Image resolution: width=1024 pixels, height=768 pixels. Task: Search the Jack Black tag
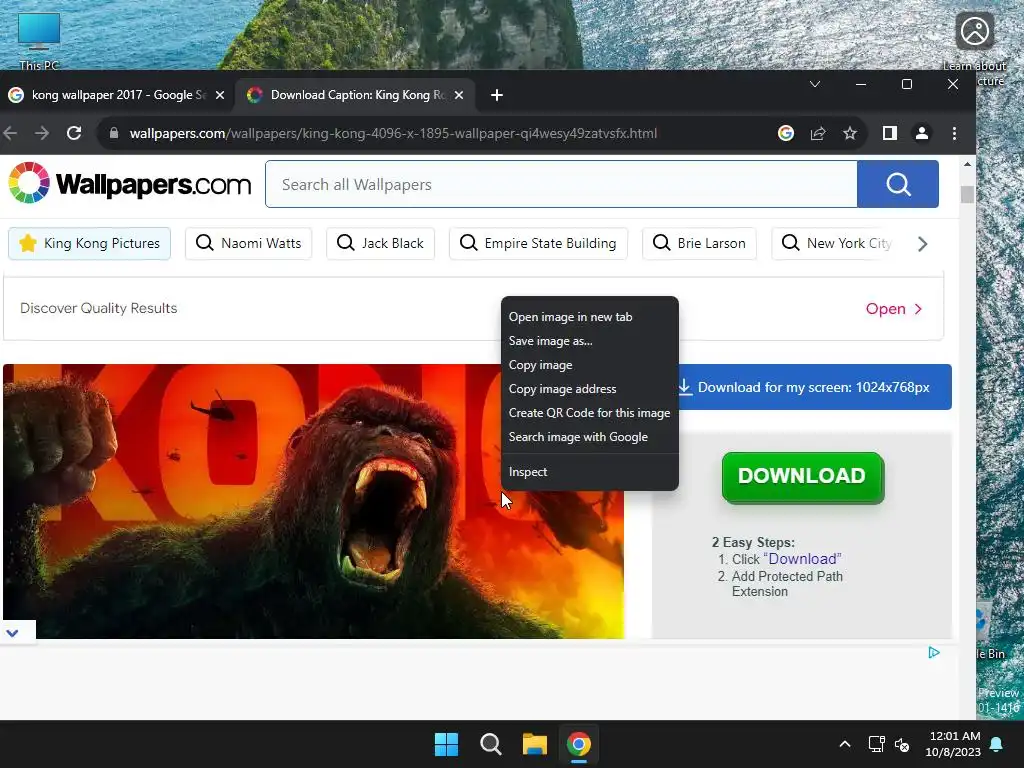pos(380,244)
